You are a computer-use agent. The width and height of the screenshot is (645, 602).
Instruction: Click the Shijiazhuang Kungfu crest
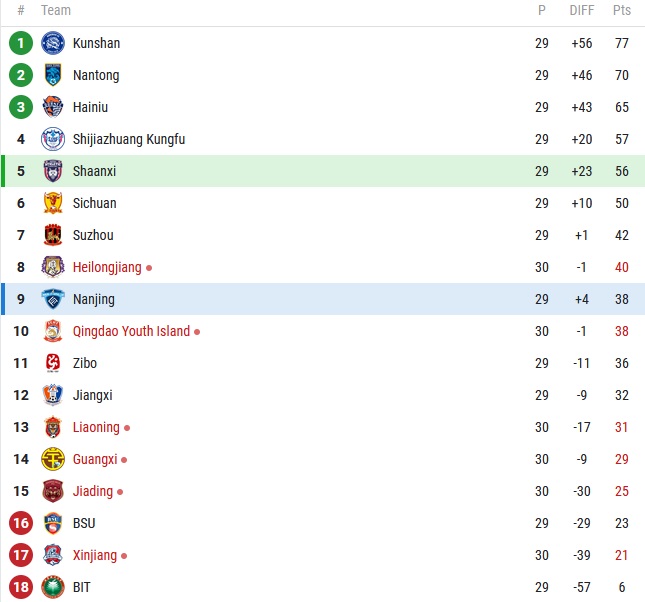tap(53, 139)
